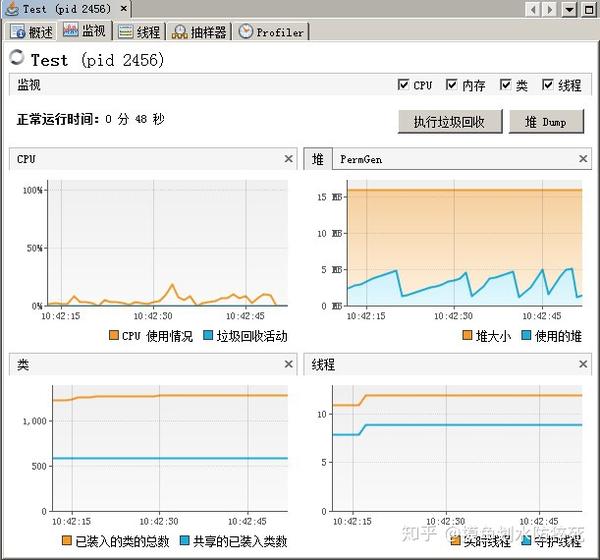Click the Profiler clock icon
Viewport: 600px width, 560px height.
point(246,31)
